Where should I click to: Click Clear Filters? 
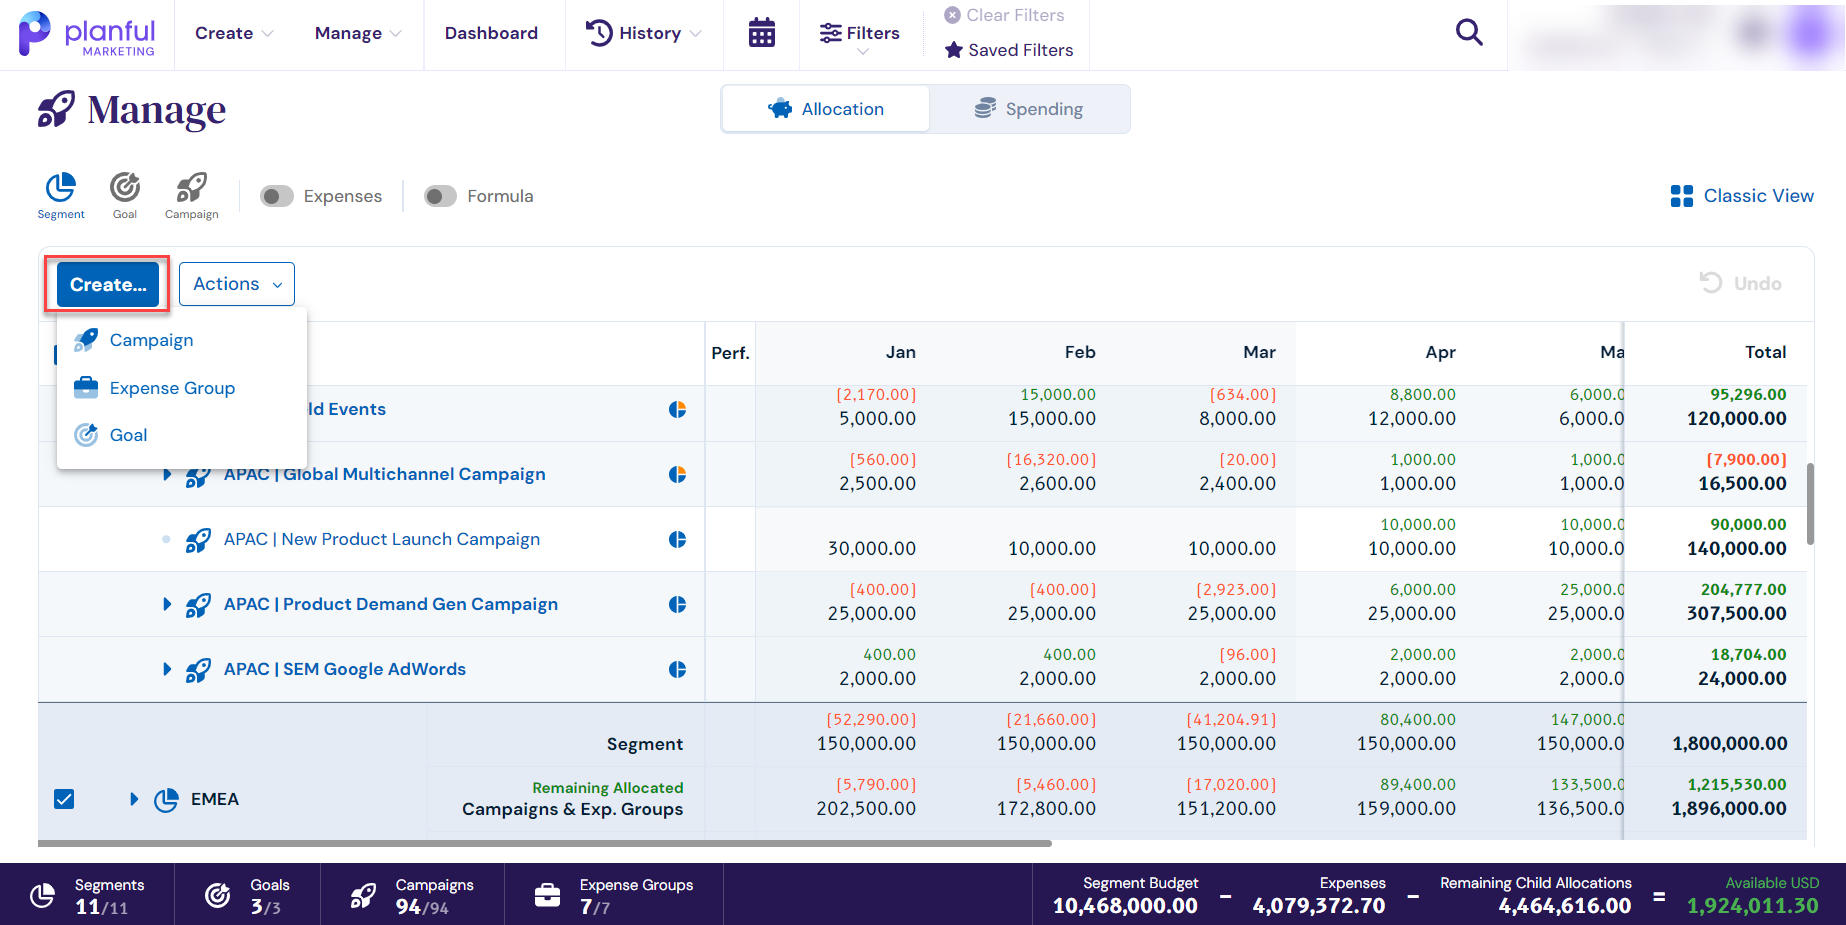click(1004, 15)
